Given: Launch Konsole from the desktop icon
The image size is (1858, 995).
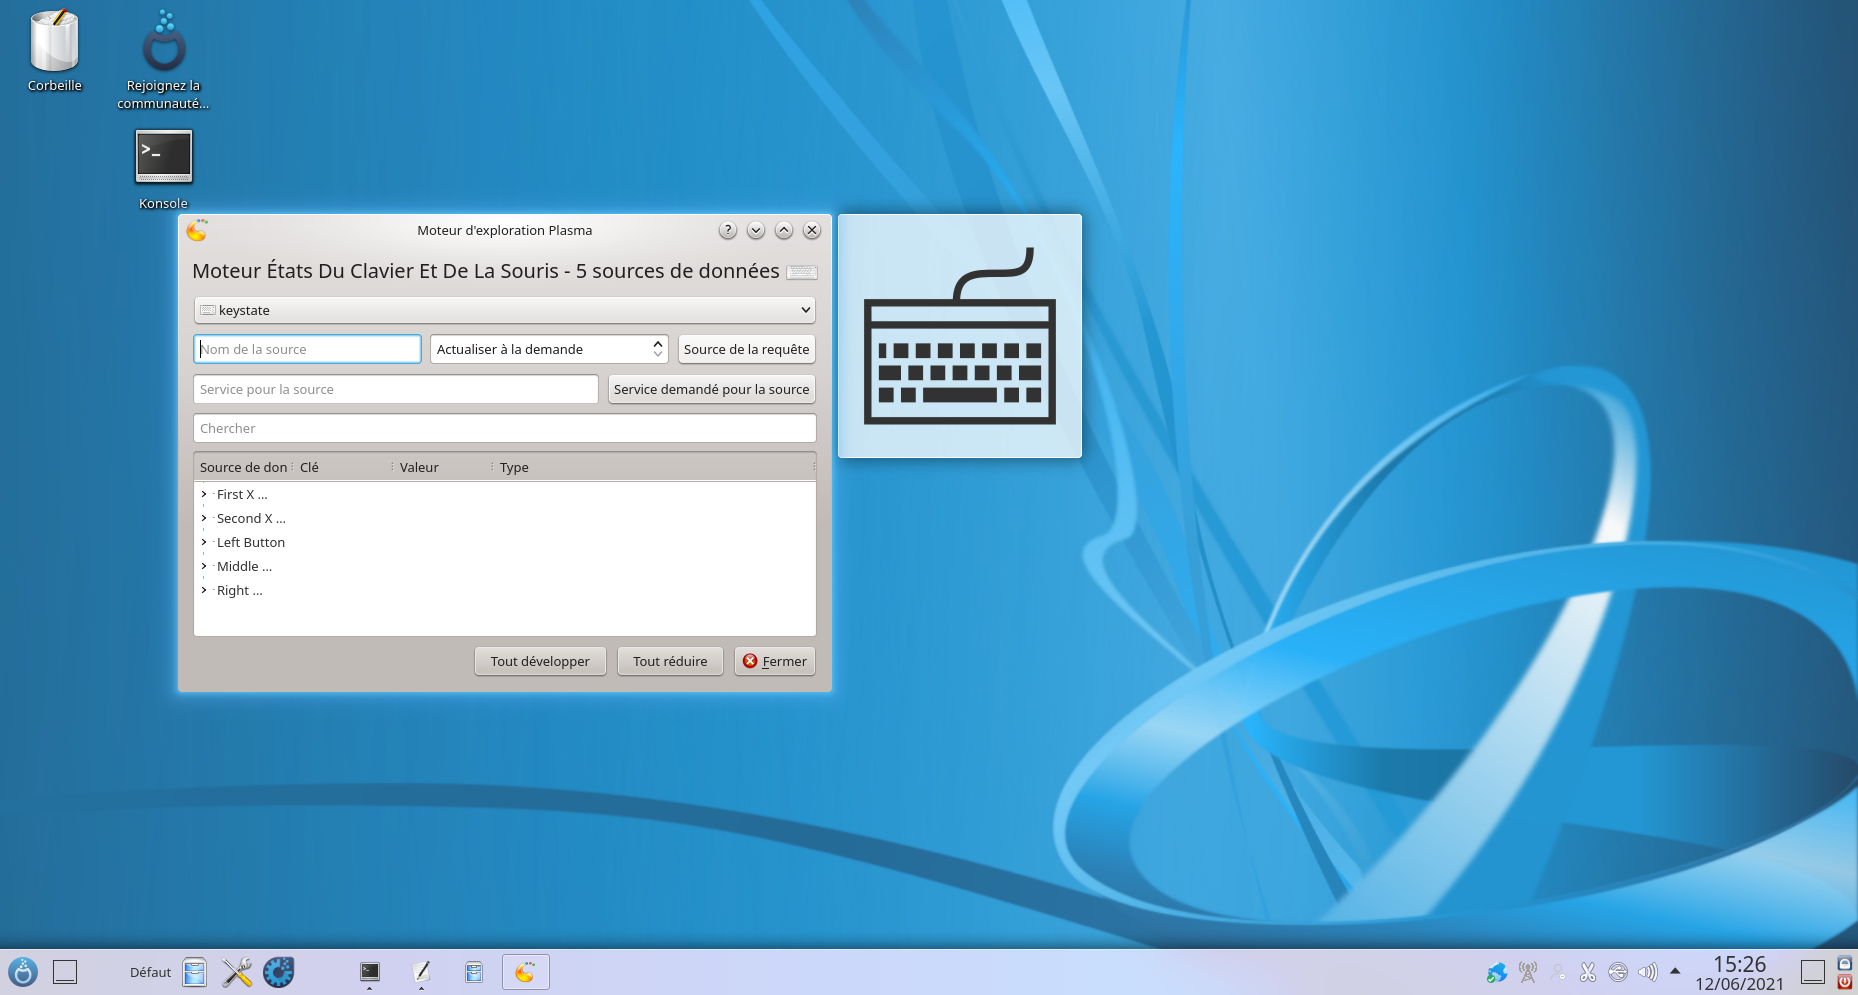Looking at the screenshot, I should [164, 157].
